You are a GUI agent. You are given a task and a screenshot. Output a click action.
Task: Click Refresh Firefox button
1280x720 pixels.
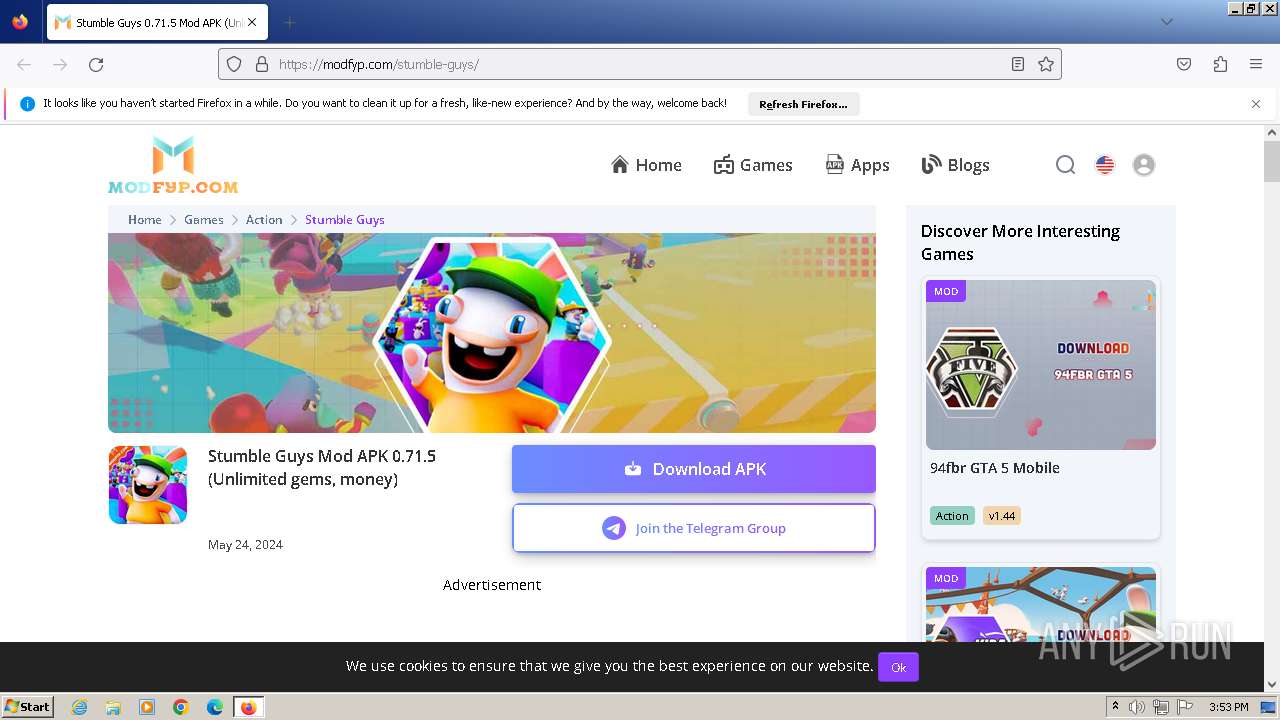(803, 104)
